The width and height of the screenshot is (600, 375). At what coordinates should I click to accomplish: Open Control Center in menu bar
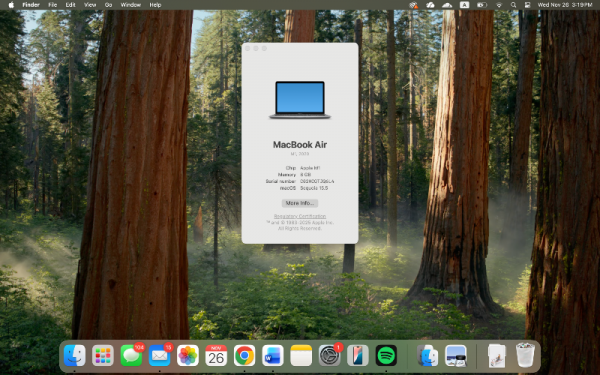(527, 5)
